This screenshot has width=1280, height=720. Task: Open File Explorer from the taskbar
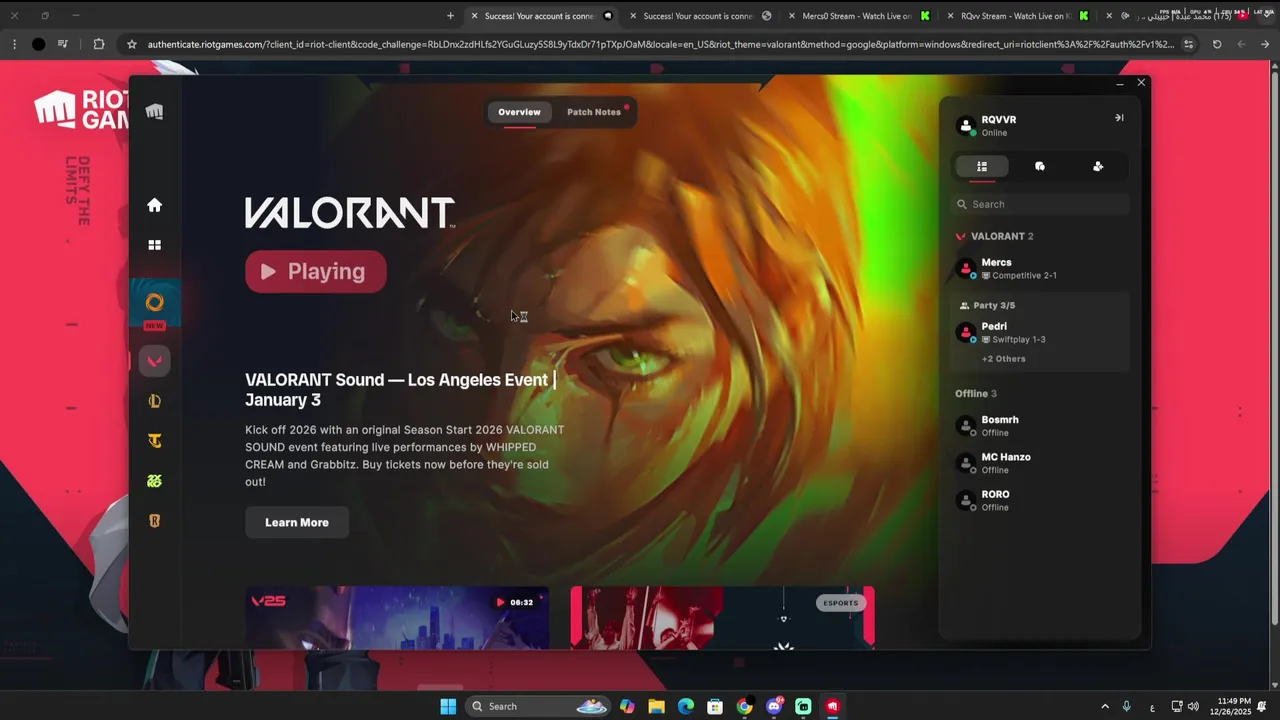click(656, 707)
